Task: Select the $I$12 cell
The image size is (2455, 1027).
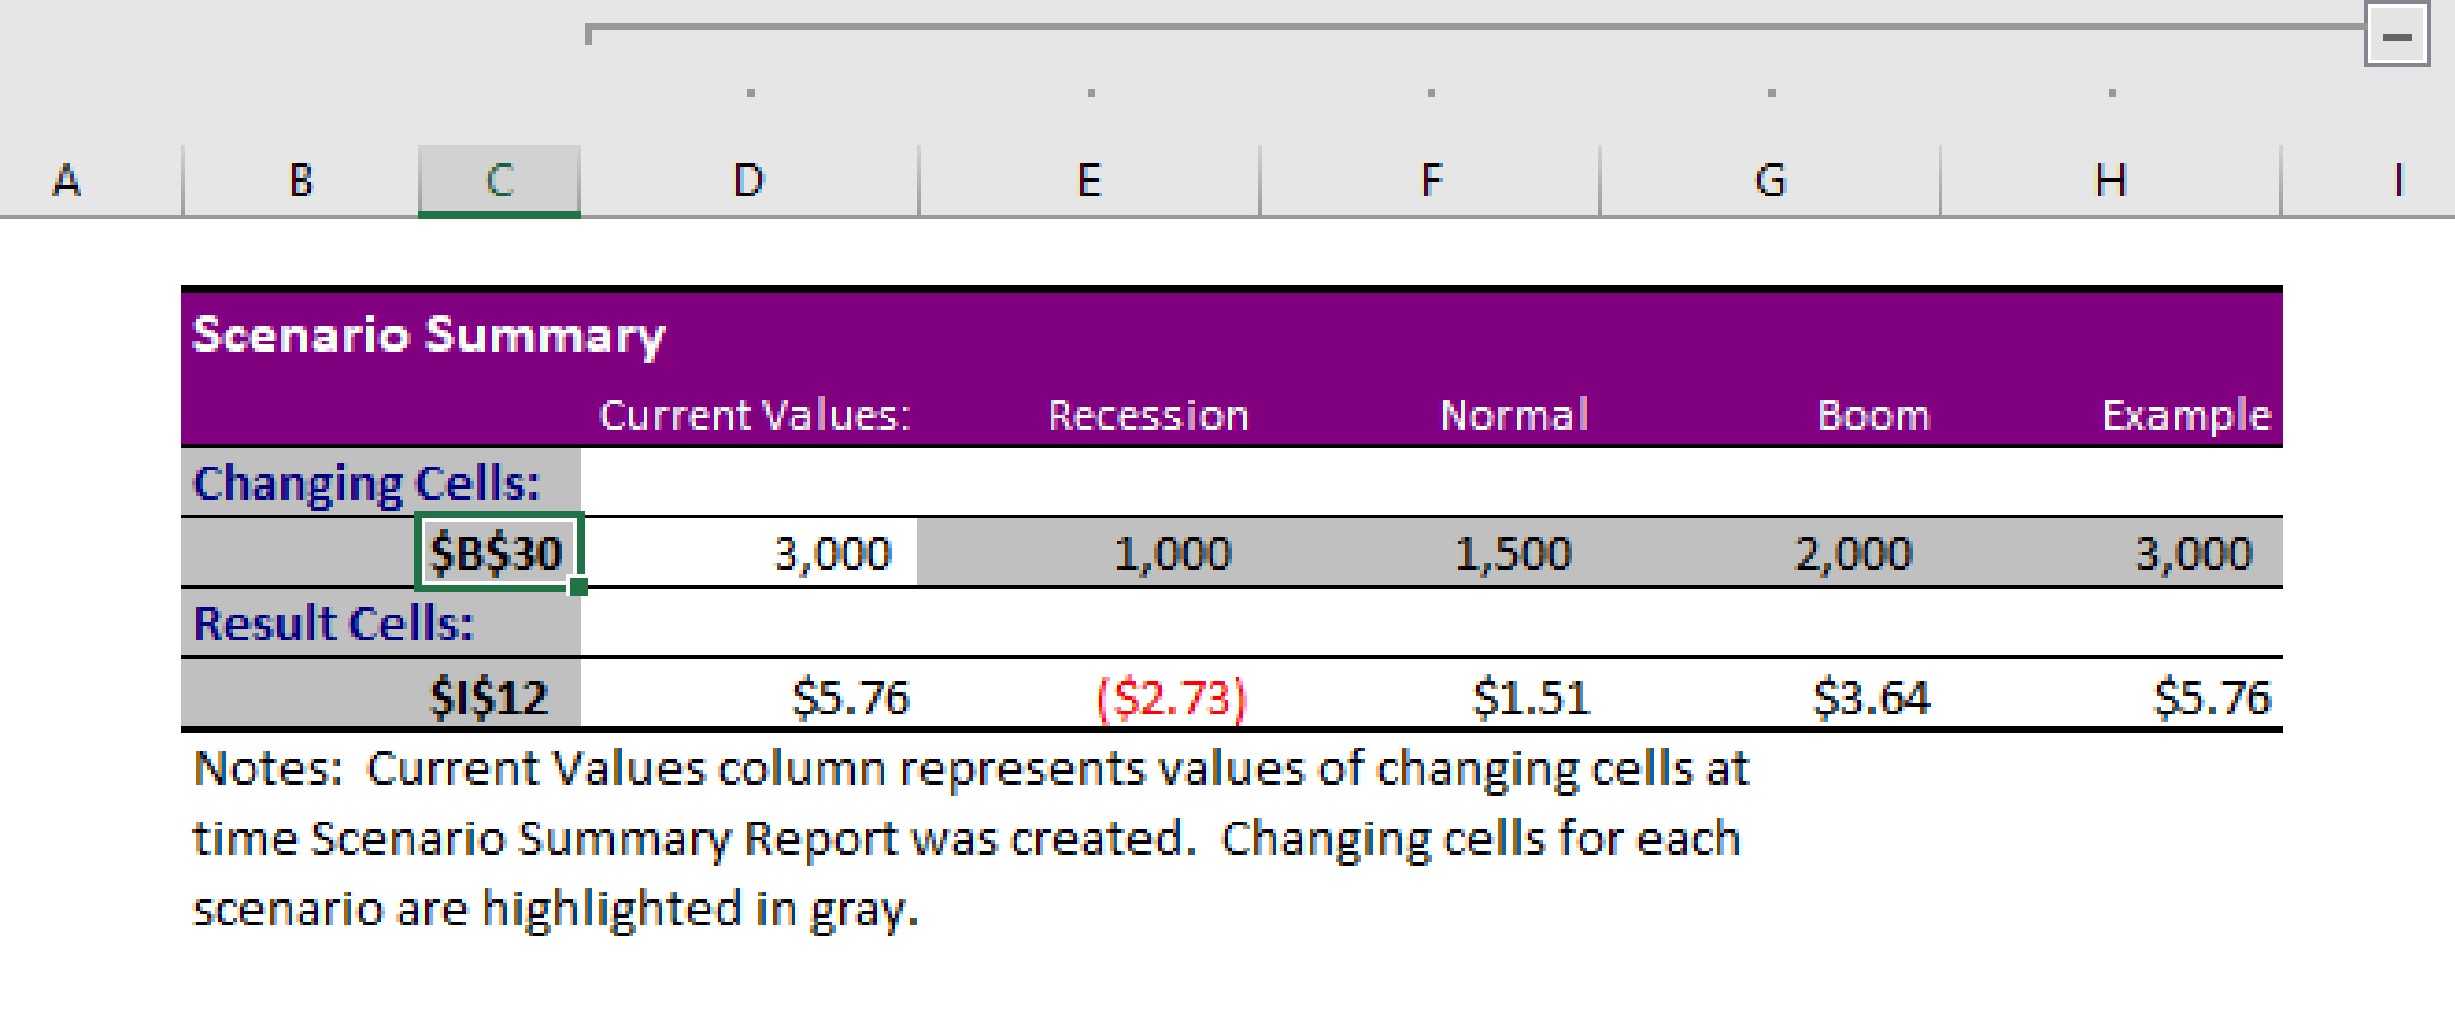Action: pyautogui.click(x=499, y=694)
